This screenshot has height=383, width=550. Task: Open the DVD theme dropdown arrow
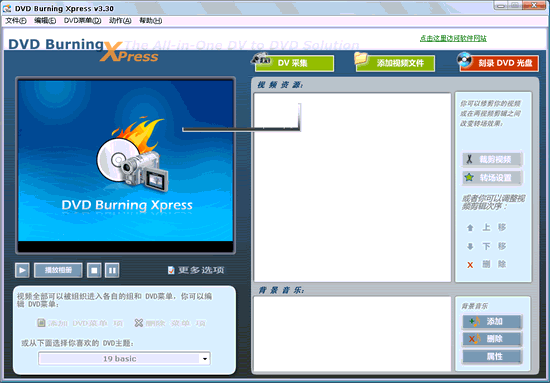click(x=205, y=358)
